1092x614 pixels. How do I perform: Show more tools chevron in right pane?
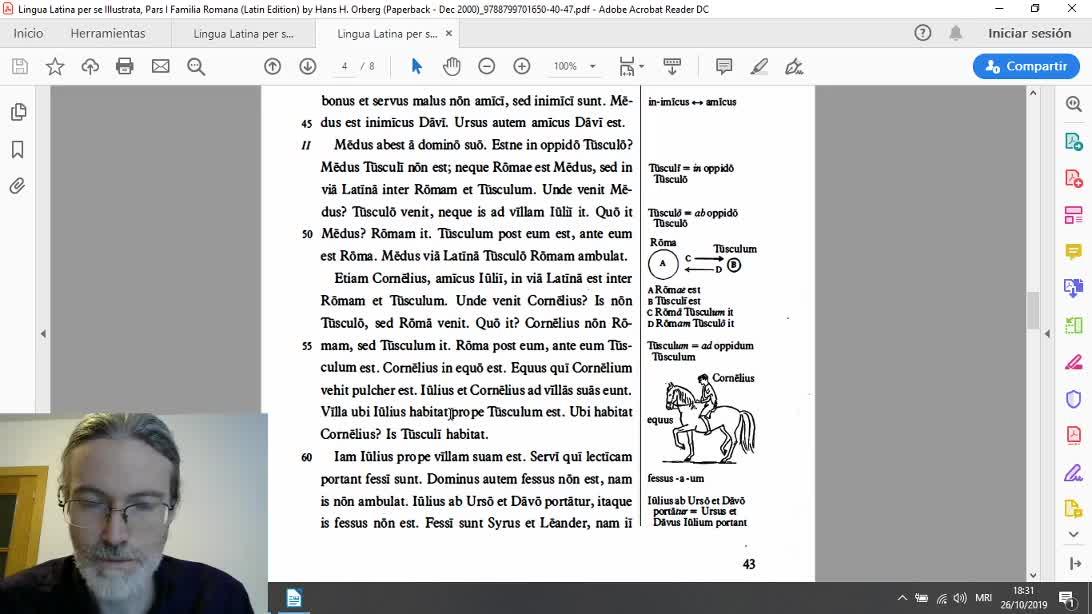(1073, 535)
